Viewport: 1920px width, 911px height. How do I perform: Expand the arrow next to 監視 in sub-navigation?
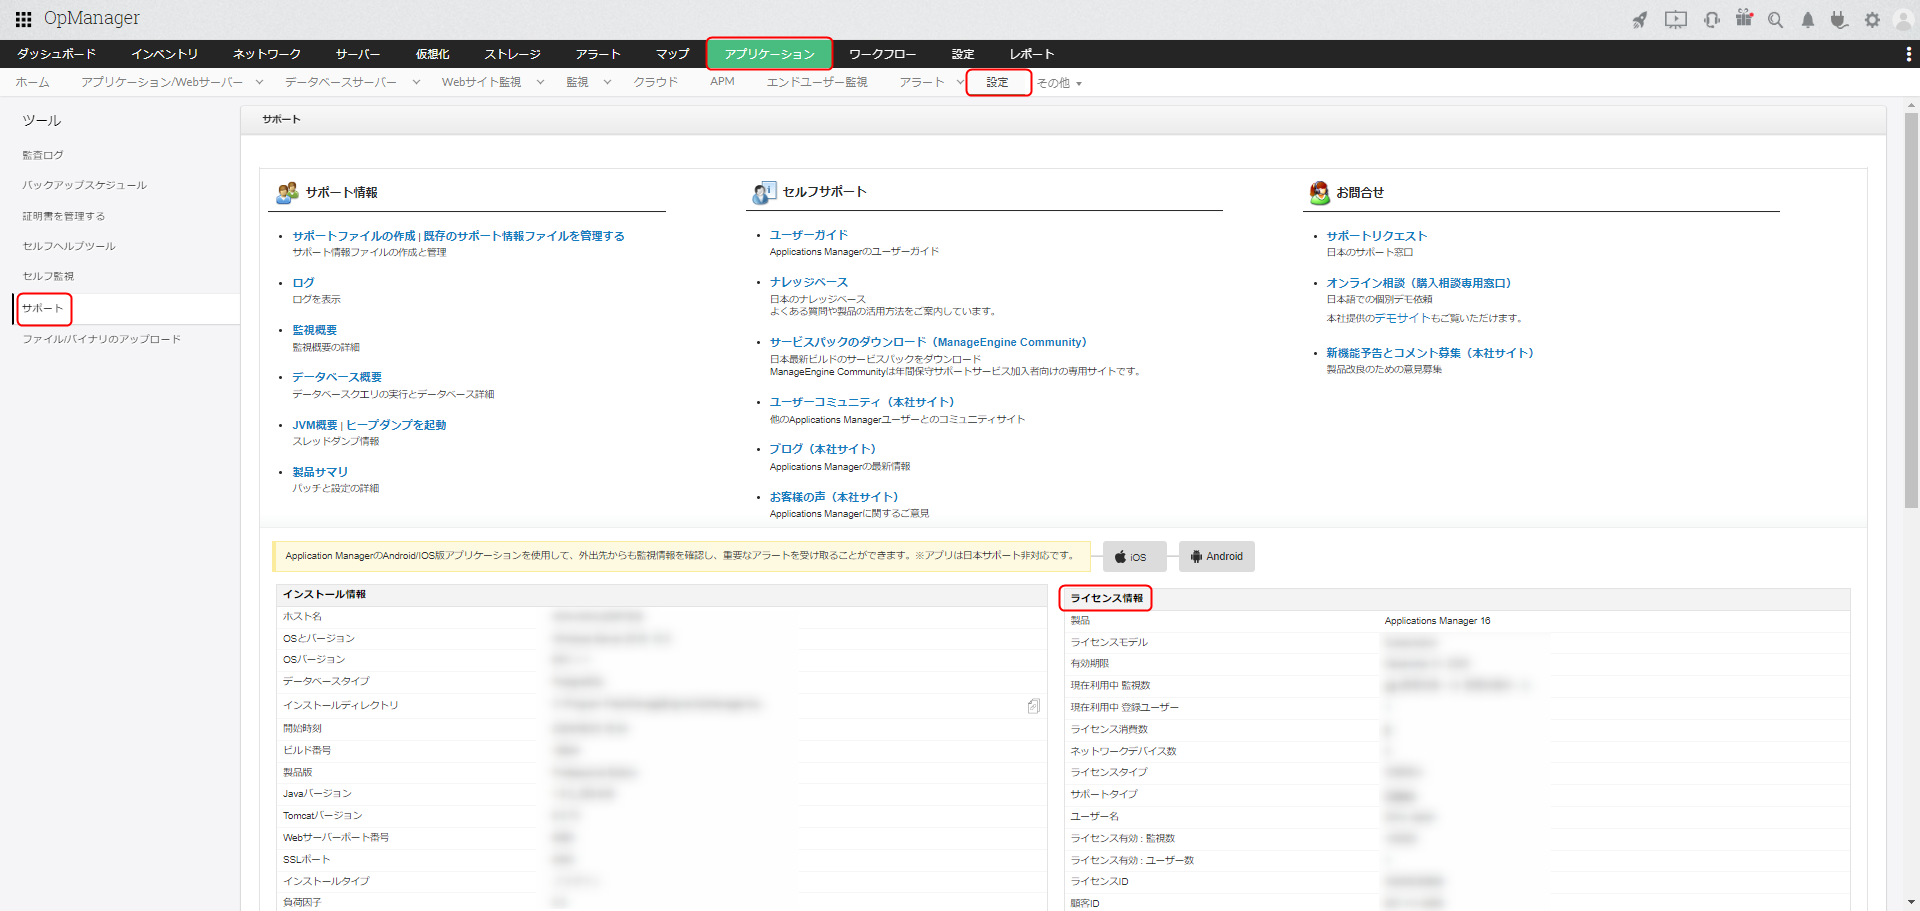[607, 82]
